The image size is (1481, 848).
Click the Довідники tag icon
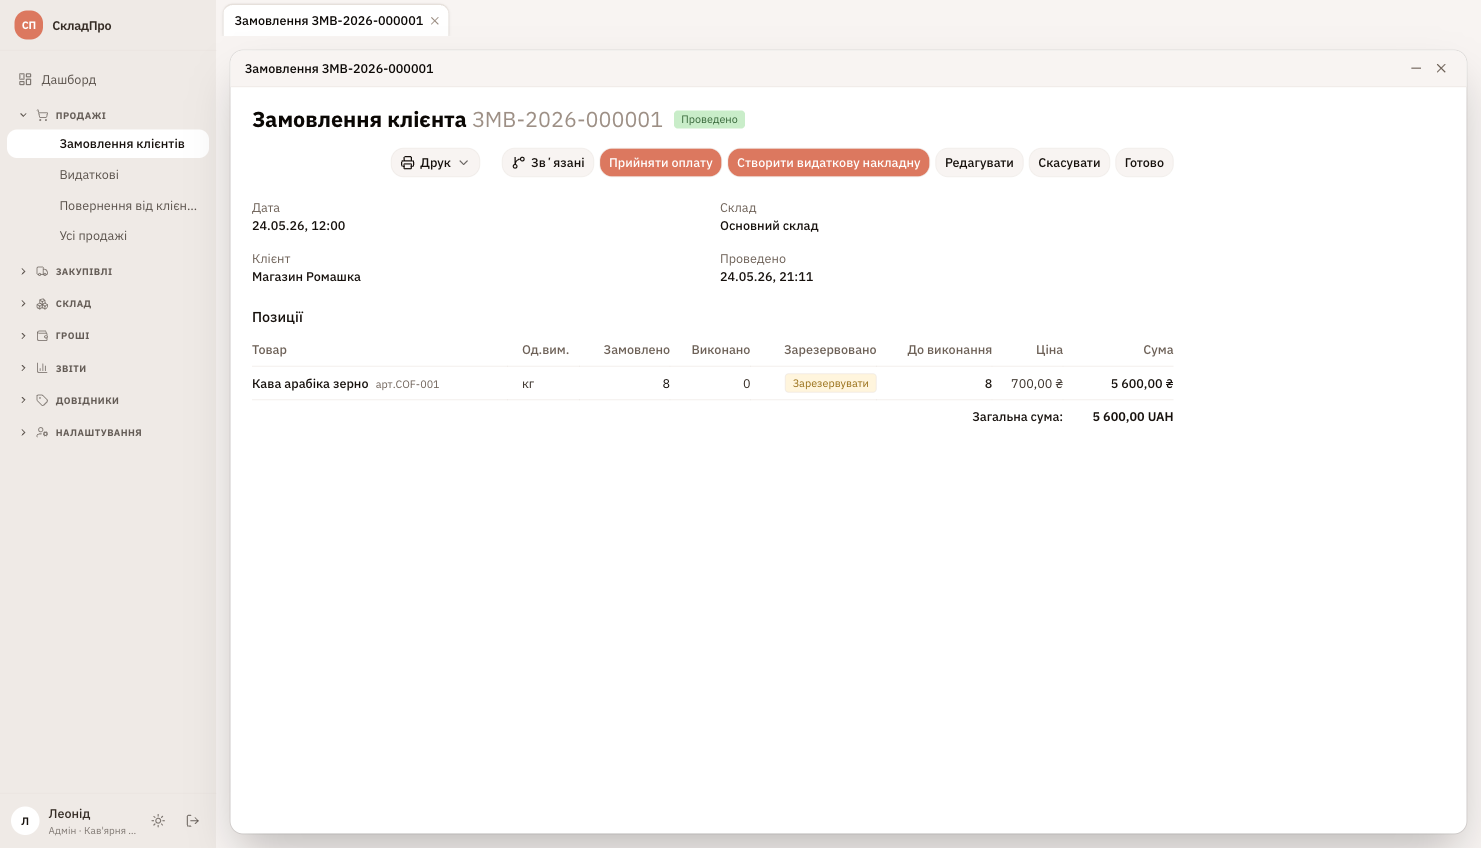(x=42, y=400)
